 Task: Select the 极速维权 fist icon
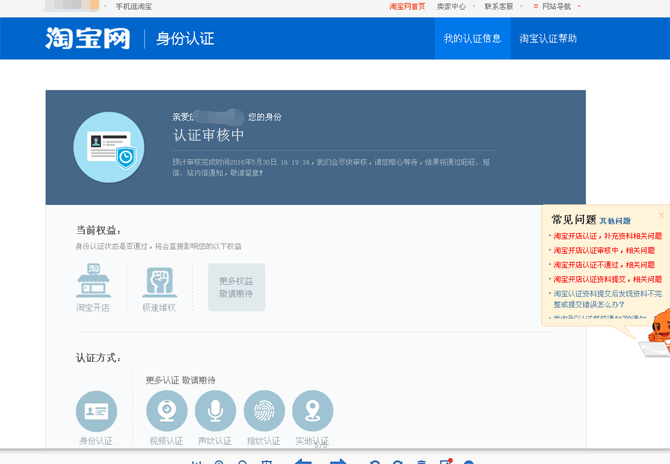159,282
